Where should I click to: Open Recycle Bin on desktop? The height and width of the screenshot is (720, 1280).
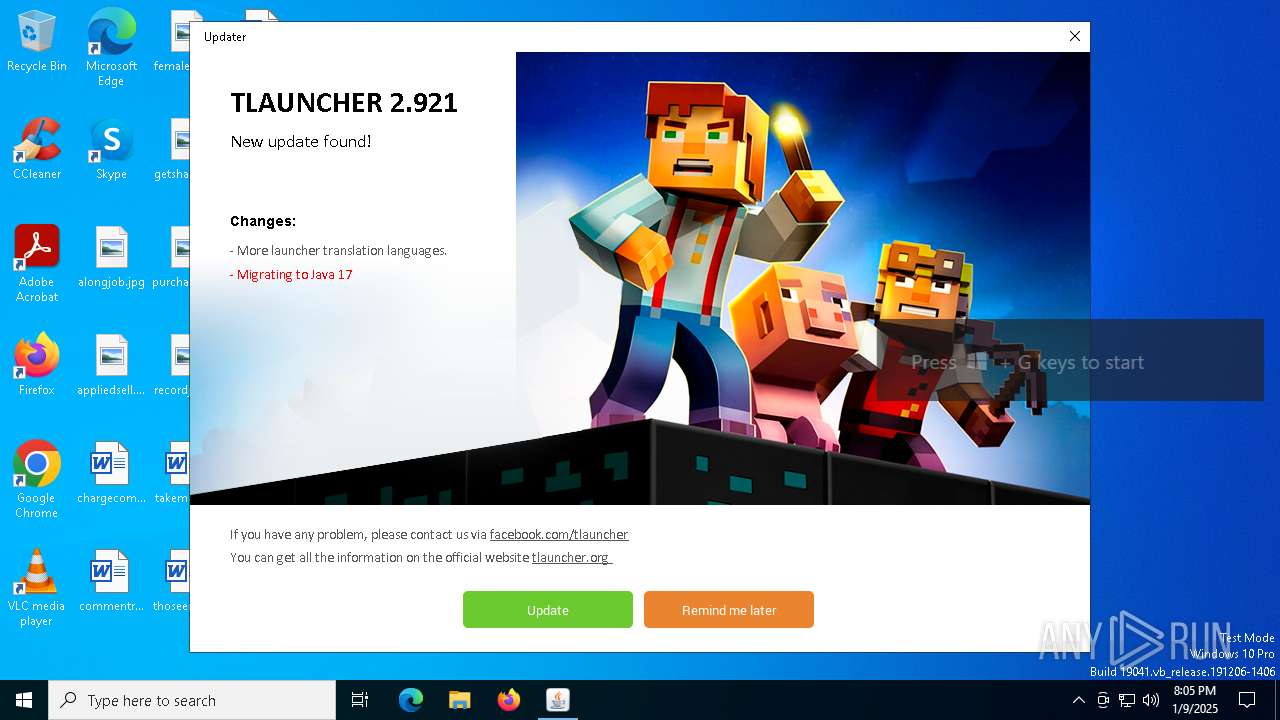(x=37, y=42)
